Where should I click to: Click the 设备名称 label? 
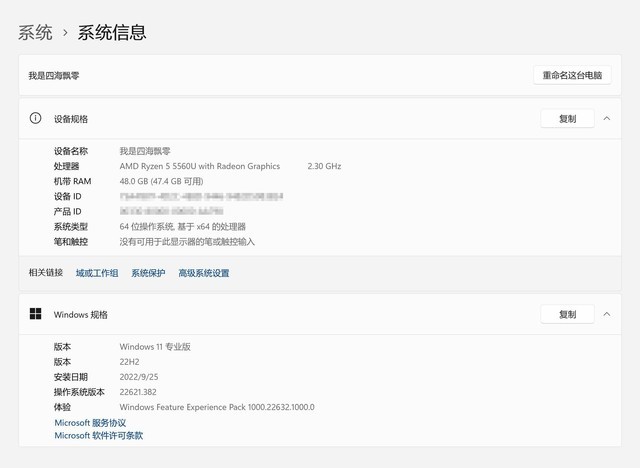[71, 151]
